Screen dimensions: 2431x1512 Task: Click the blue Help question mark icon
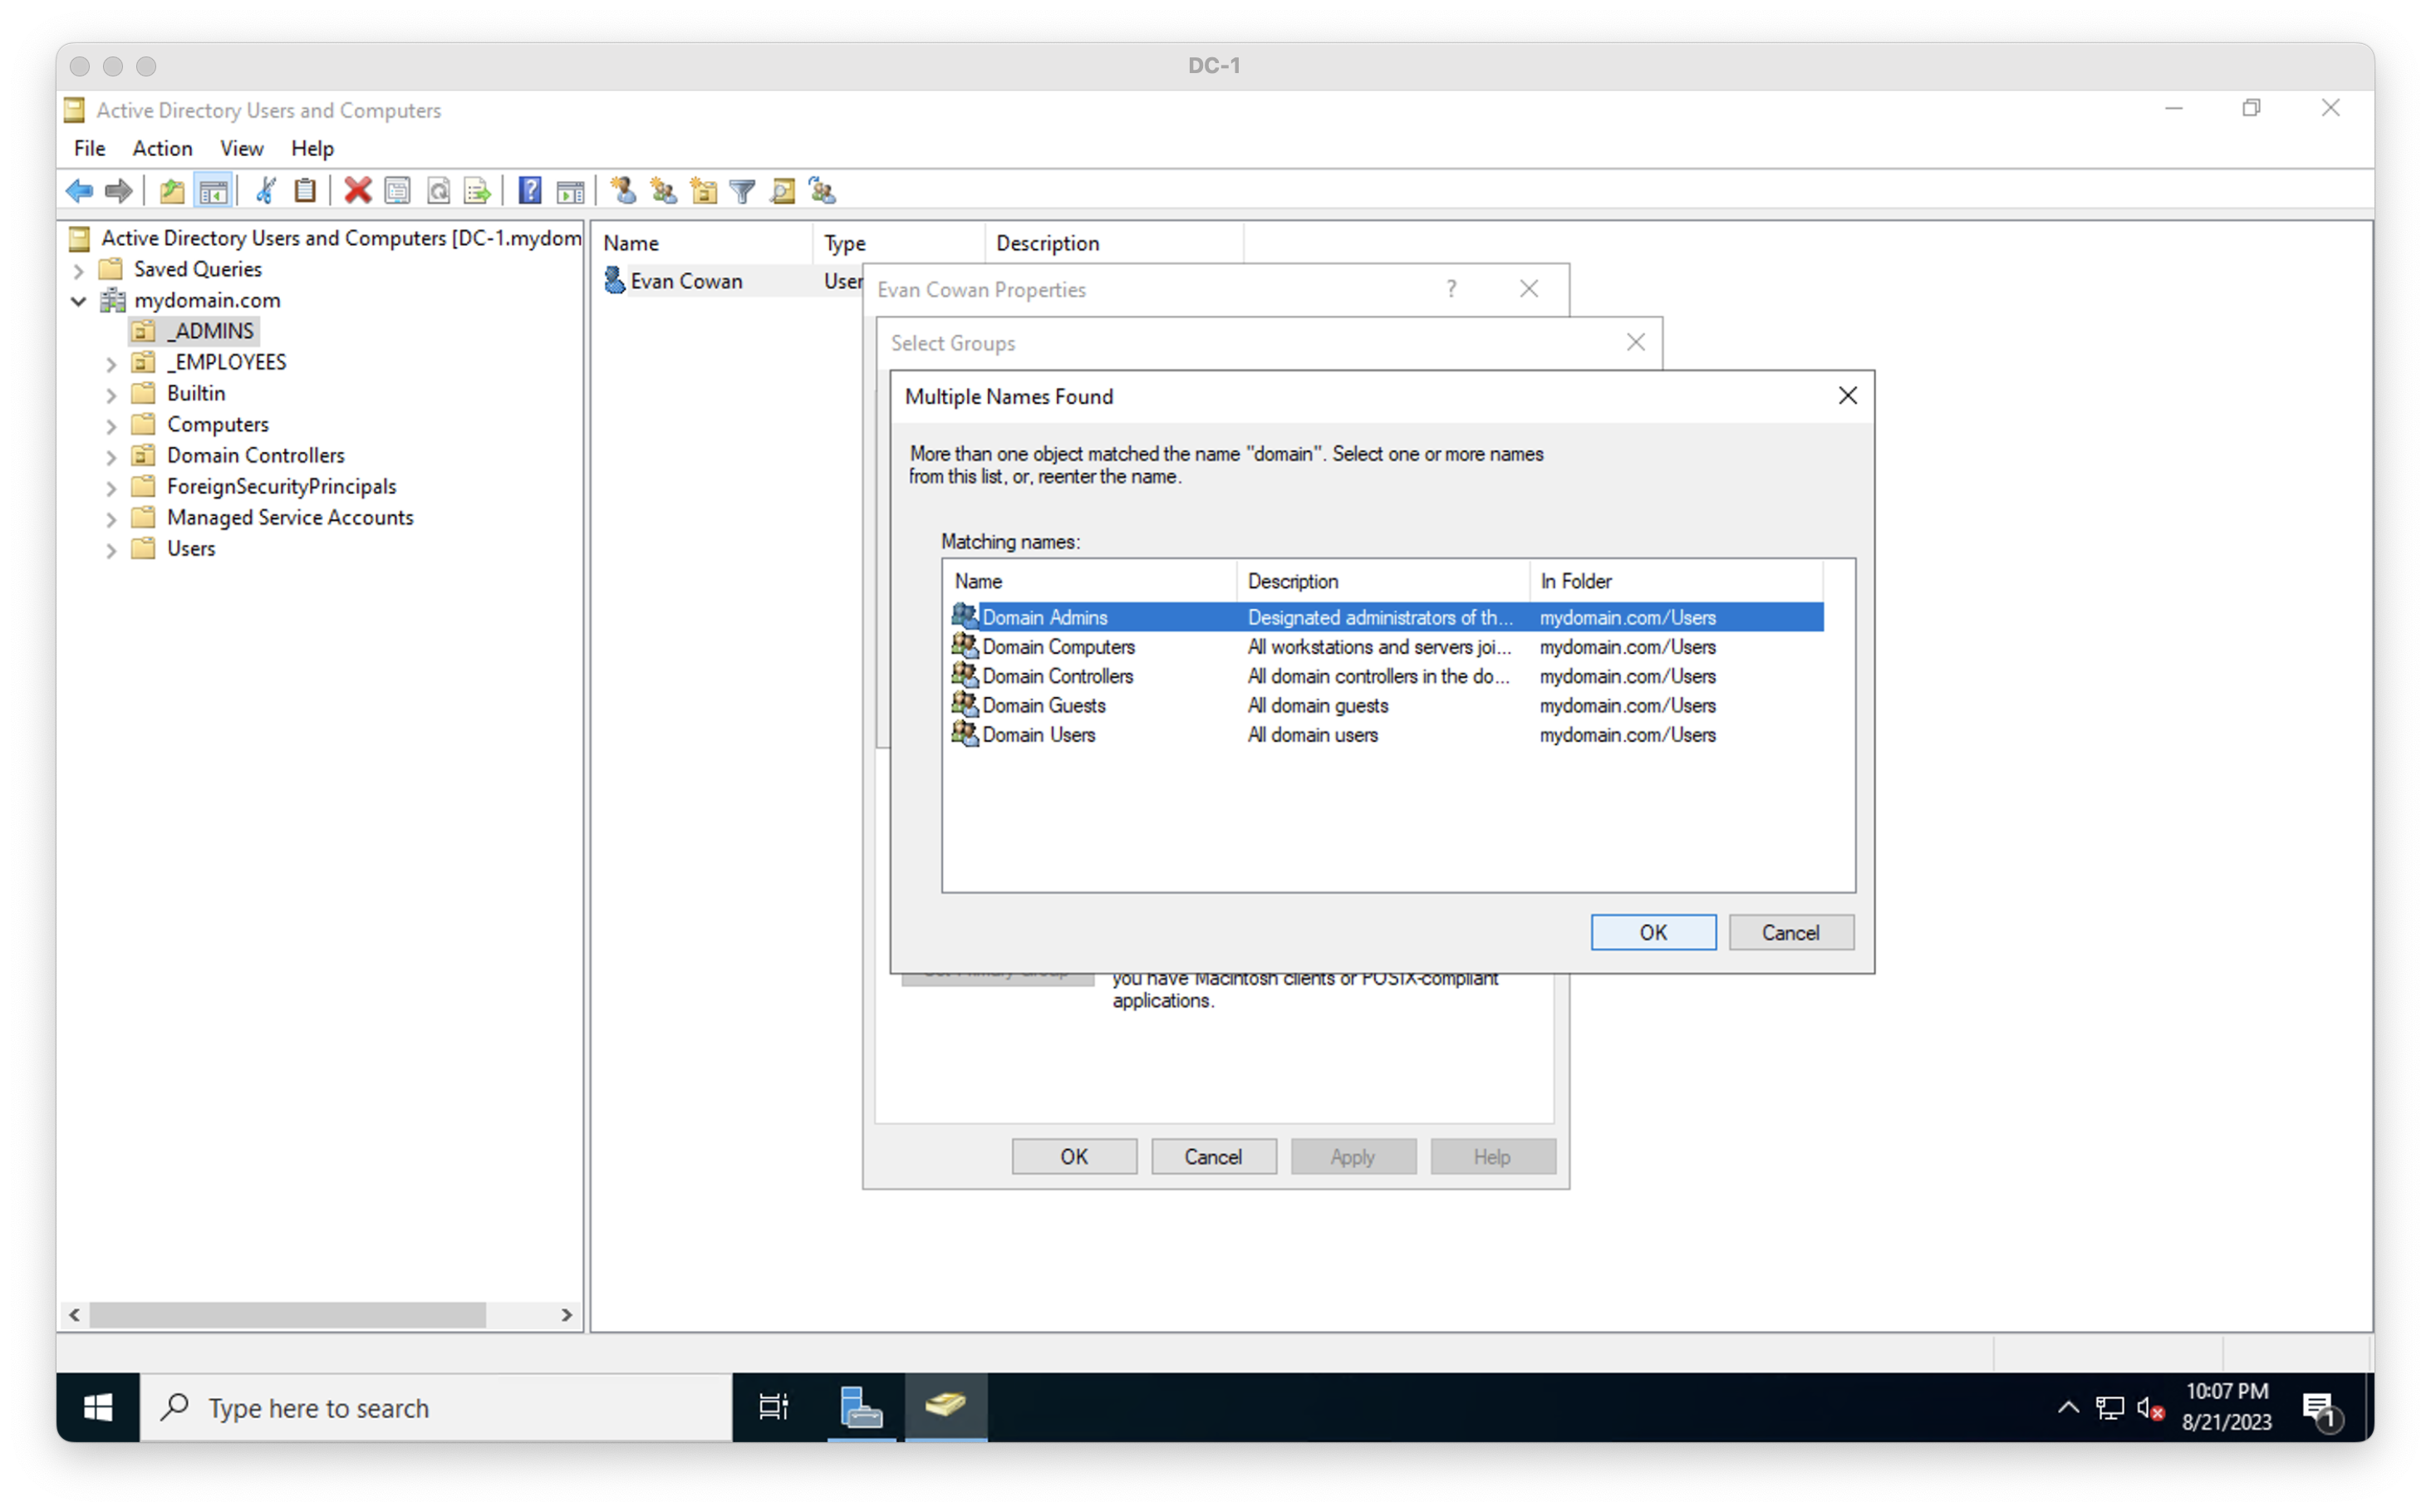(529, 190)
